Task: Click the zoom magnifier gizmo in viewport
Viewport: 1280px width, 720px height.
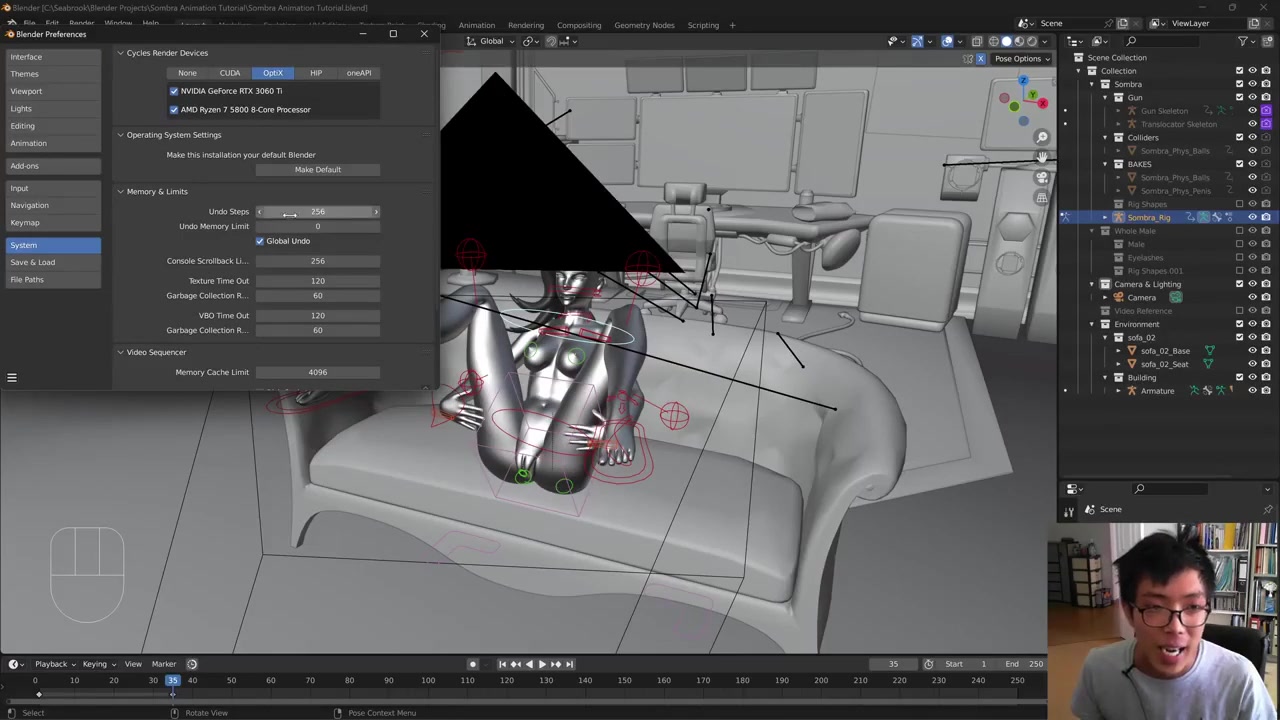Action: 1042,137
